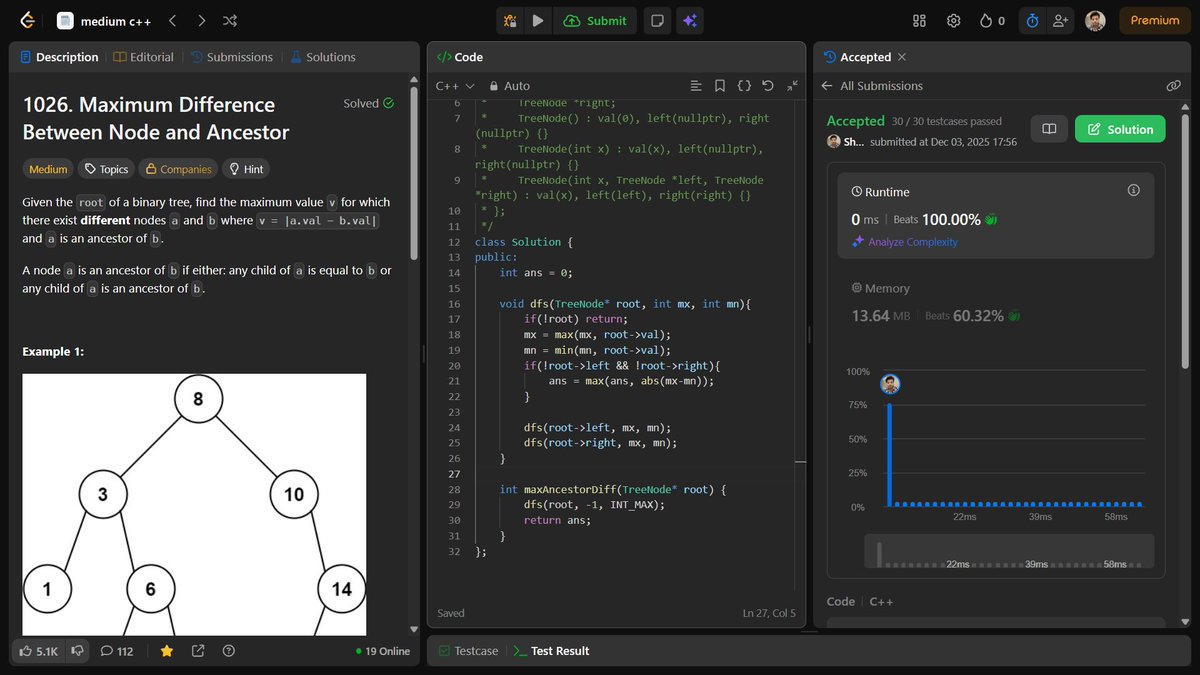Click the green Submit button
Viewport: 1200px width, 675px height.
point(595,20)
